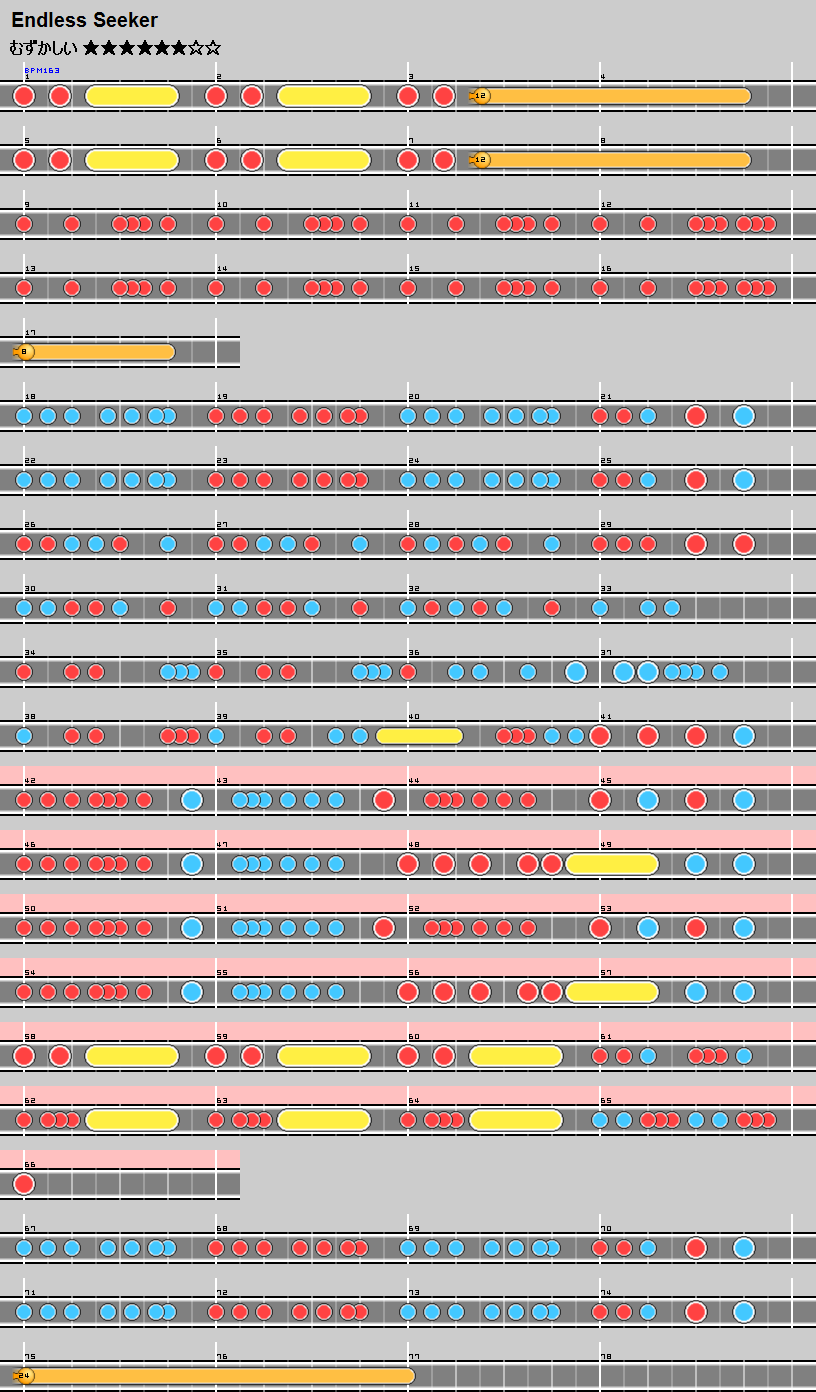
Task: Click the yellow drumroll ending in measure 40
Action: click(419, 736)
